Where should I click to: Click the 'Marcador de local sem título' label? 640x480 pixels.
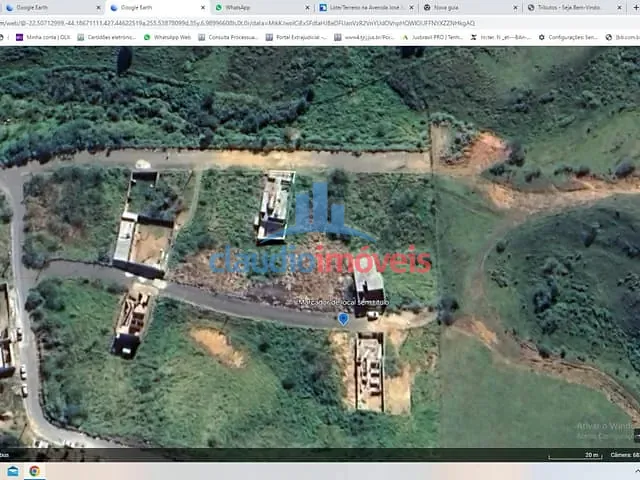click(x=343, y=302)
